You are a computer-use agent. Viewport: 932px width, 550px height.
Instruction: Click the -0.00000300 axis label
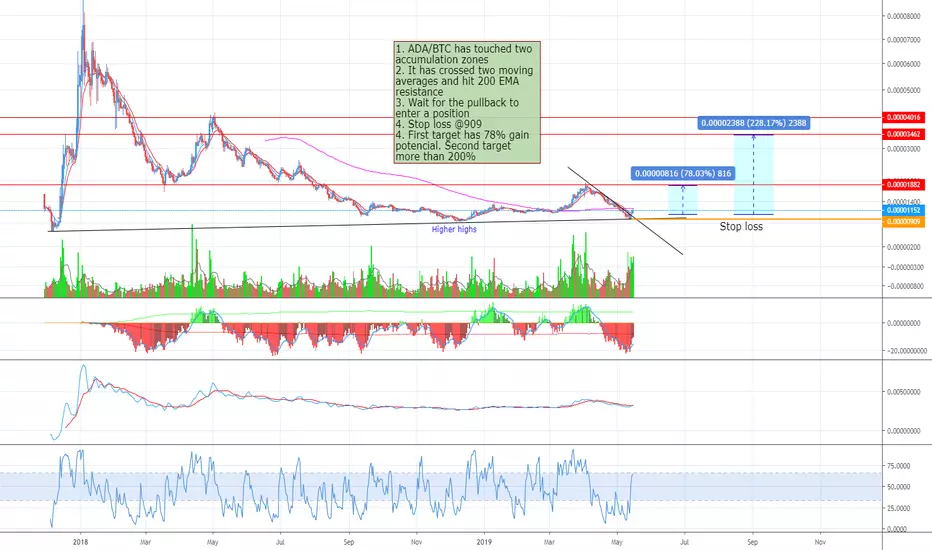[904, 268]
